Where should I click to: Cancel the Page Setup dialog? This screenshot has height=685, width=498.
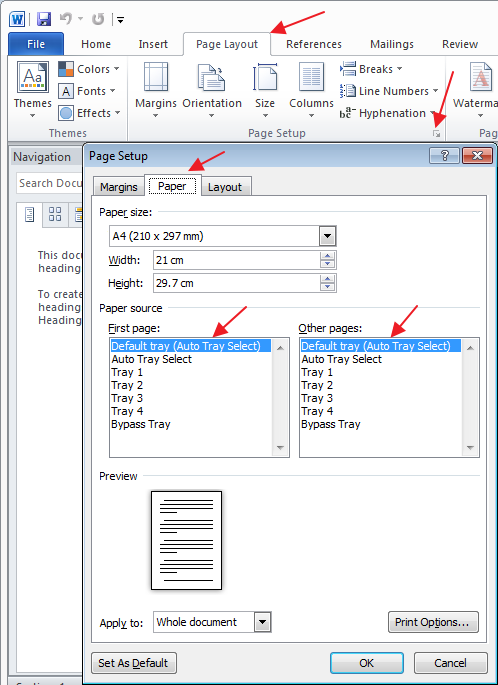coord(450,663)
